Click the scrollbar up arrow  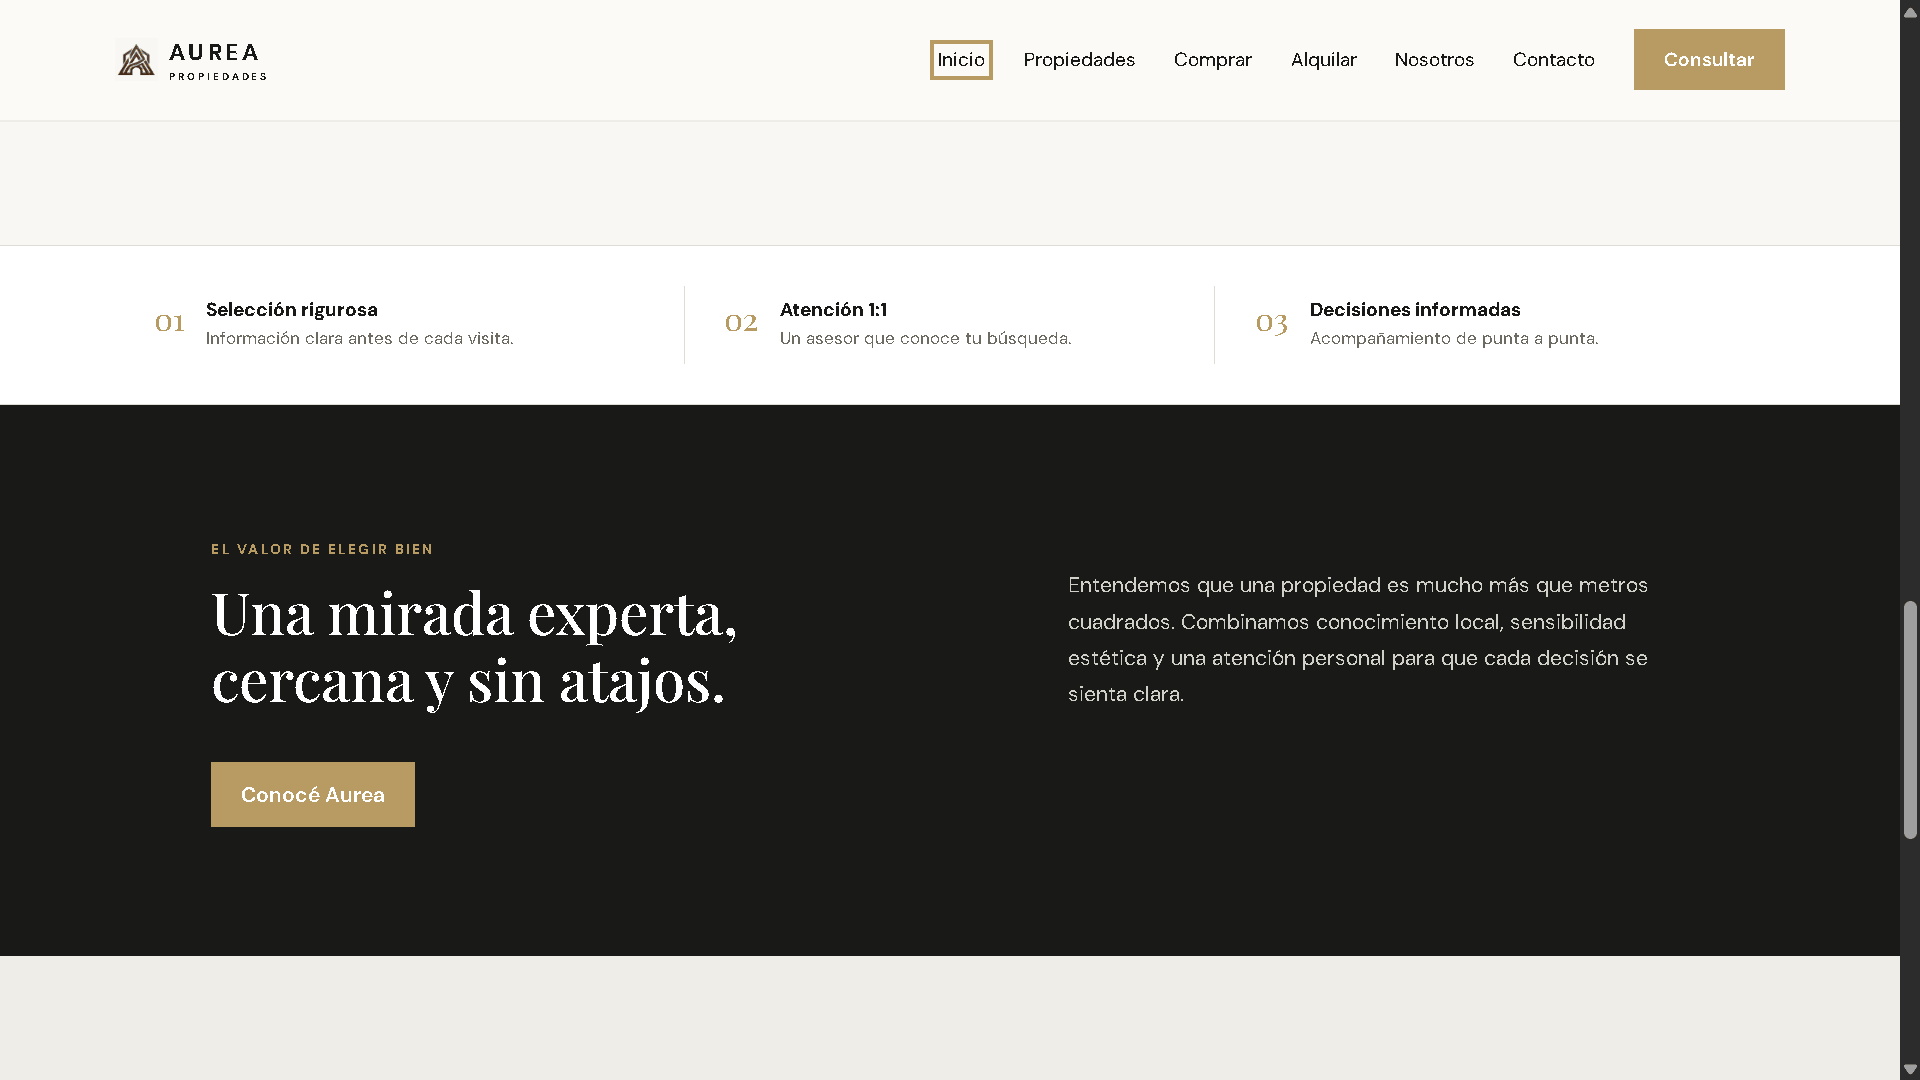click(1910, 12)
